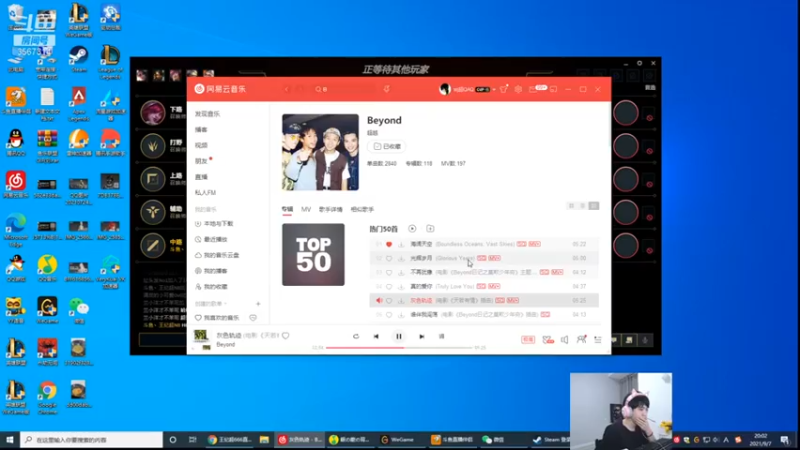Screen dimensions: 800x450
Task: Click the Beyond artist photo
Action: point(320,152)
